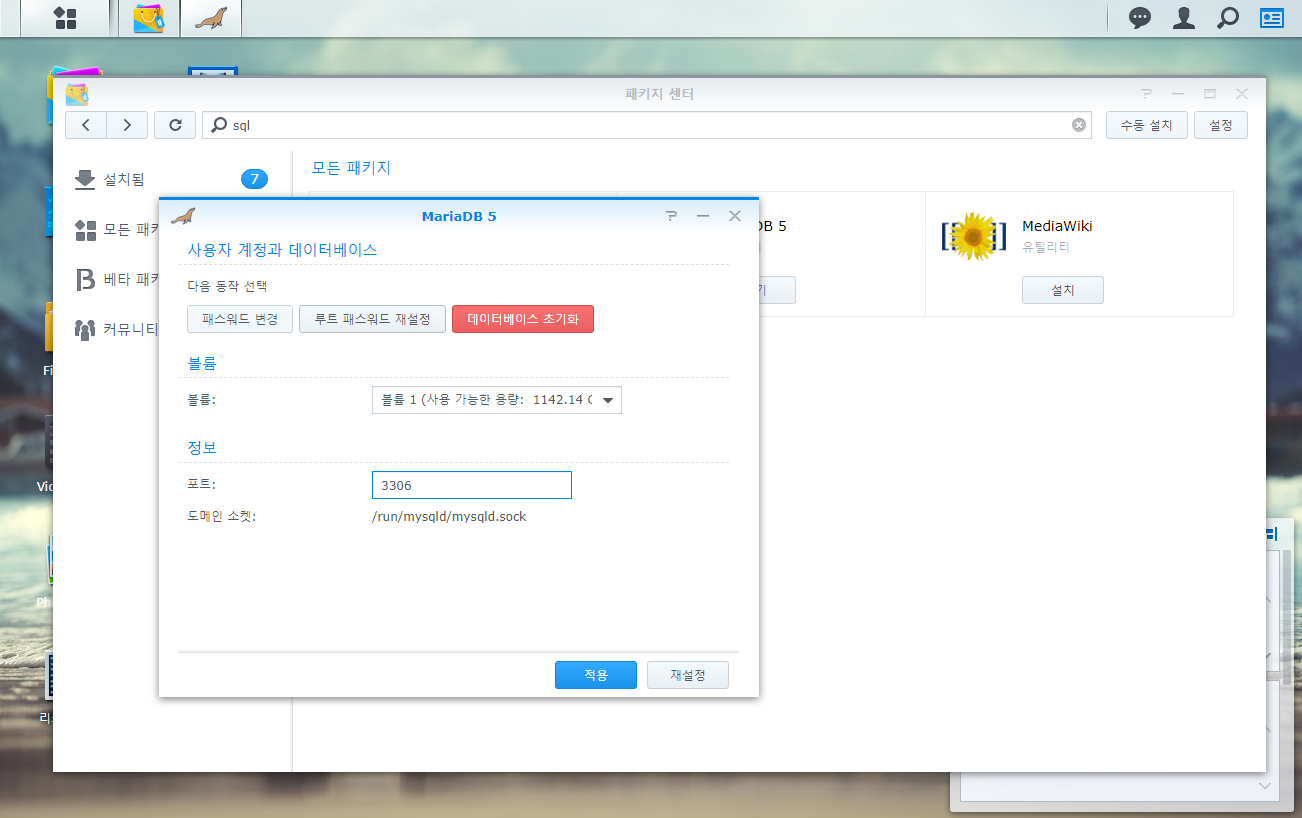Open the MediaWiki package title

pos(1056,226)
